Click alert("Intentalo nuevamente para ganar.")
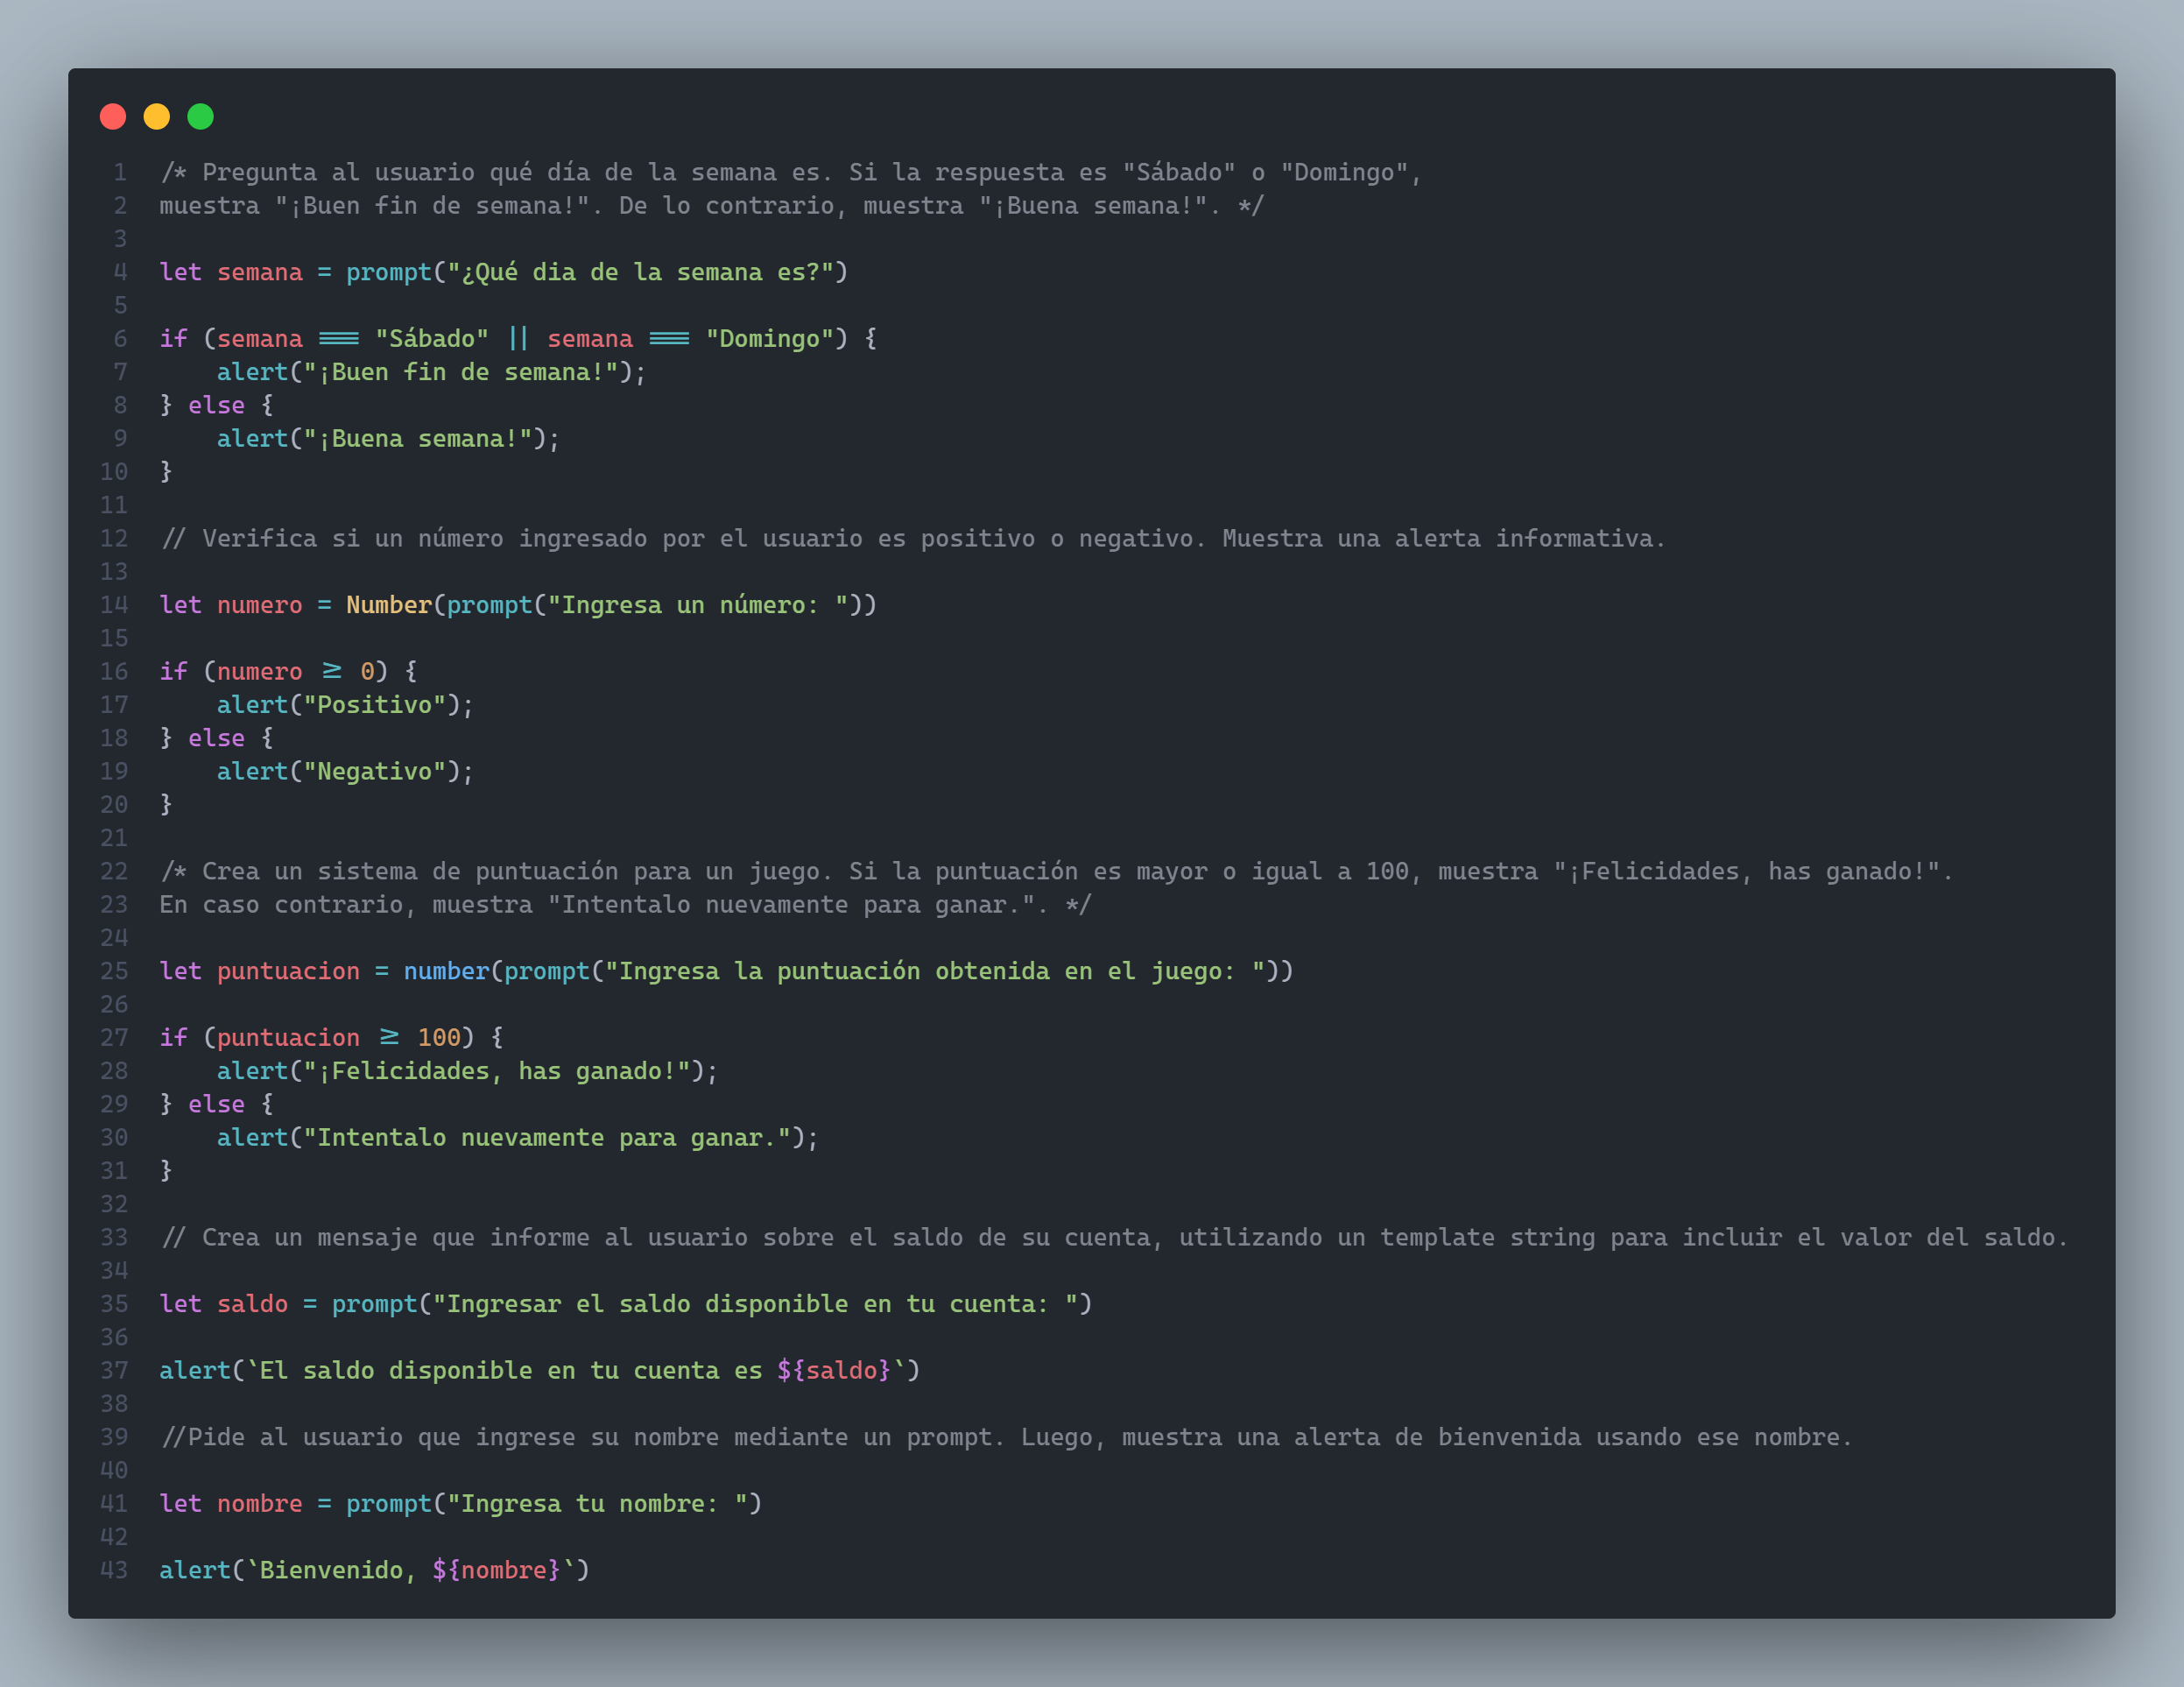Image resolution: width=2184 pixels, height=1687 pixels. pos(518,1138)
